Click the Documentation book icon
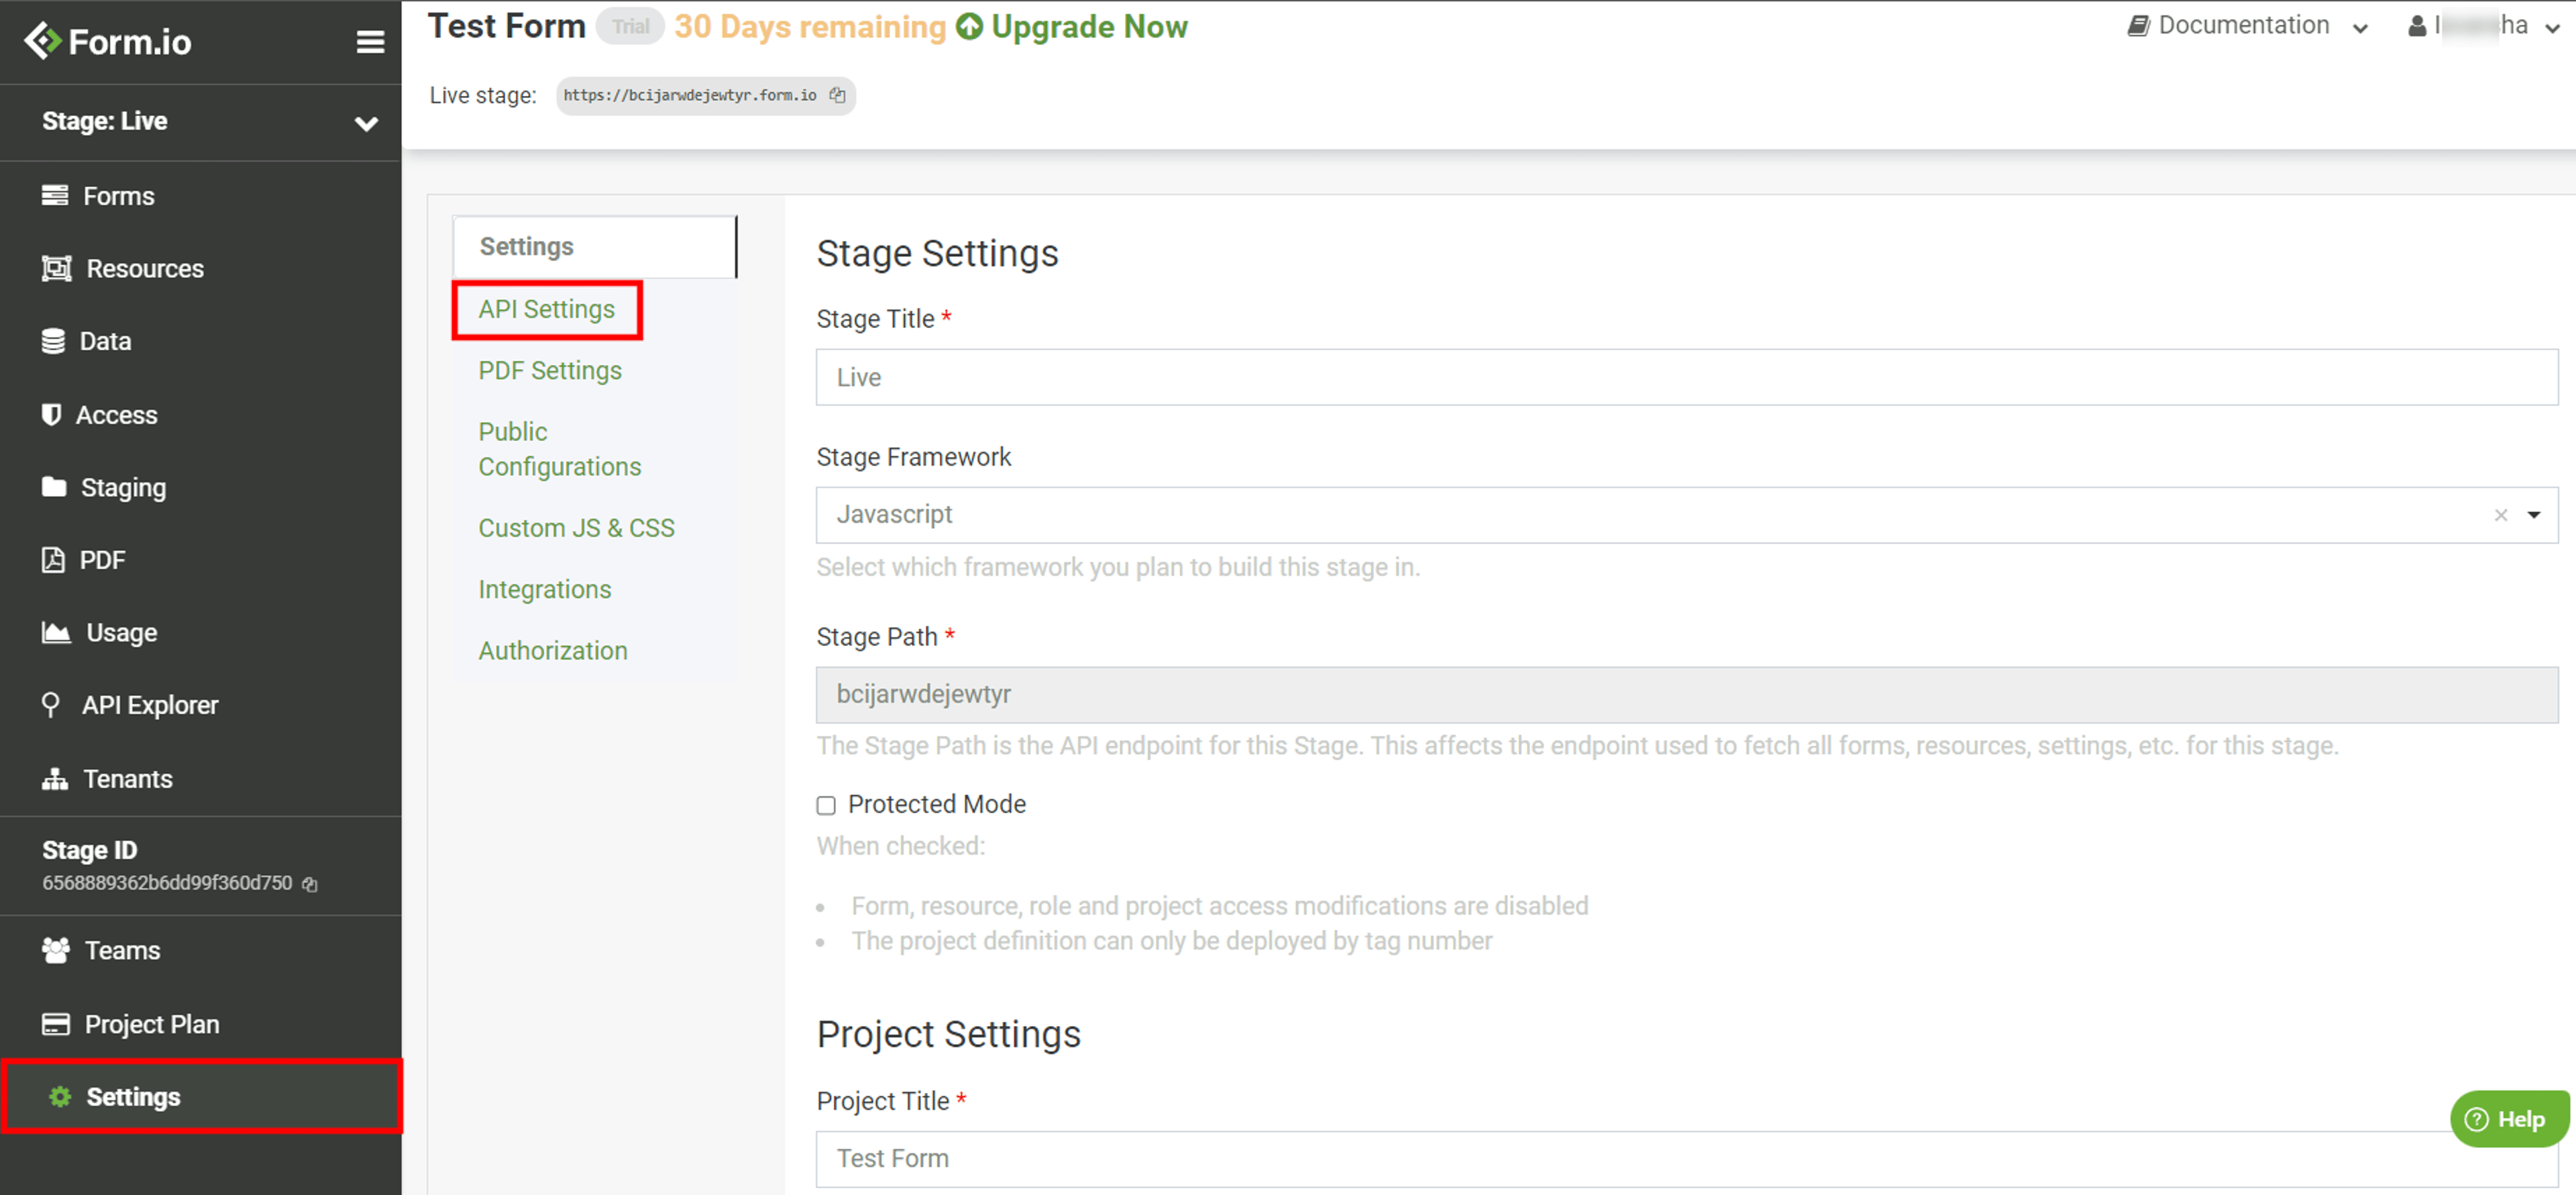The height and width of the screenshot is (1195, 2576). pyautogui.click(x=2138, y=25)
